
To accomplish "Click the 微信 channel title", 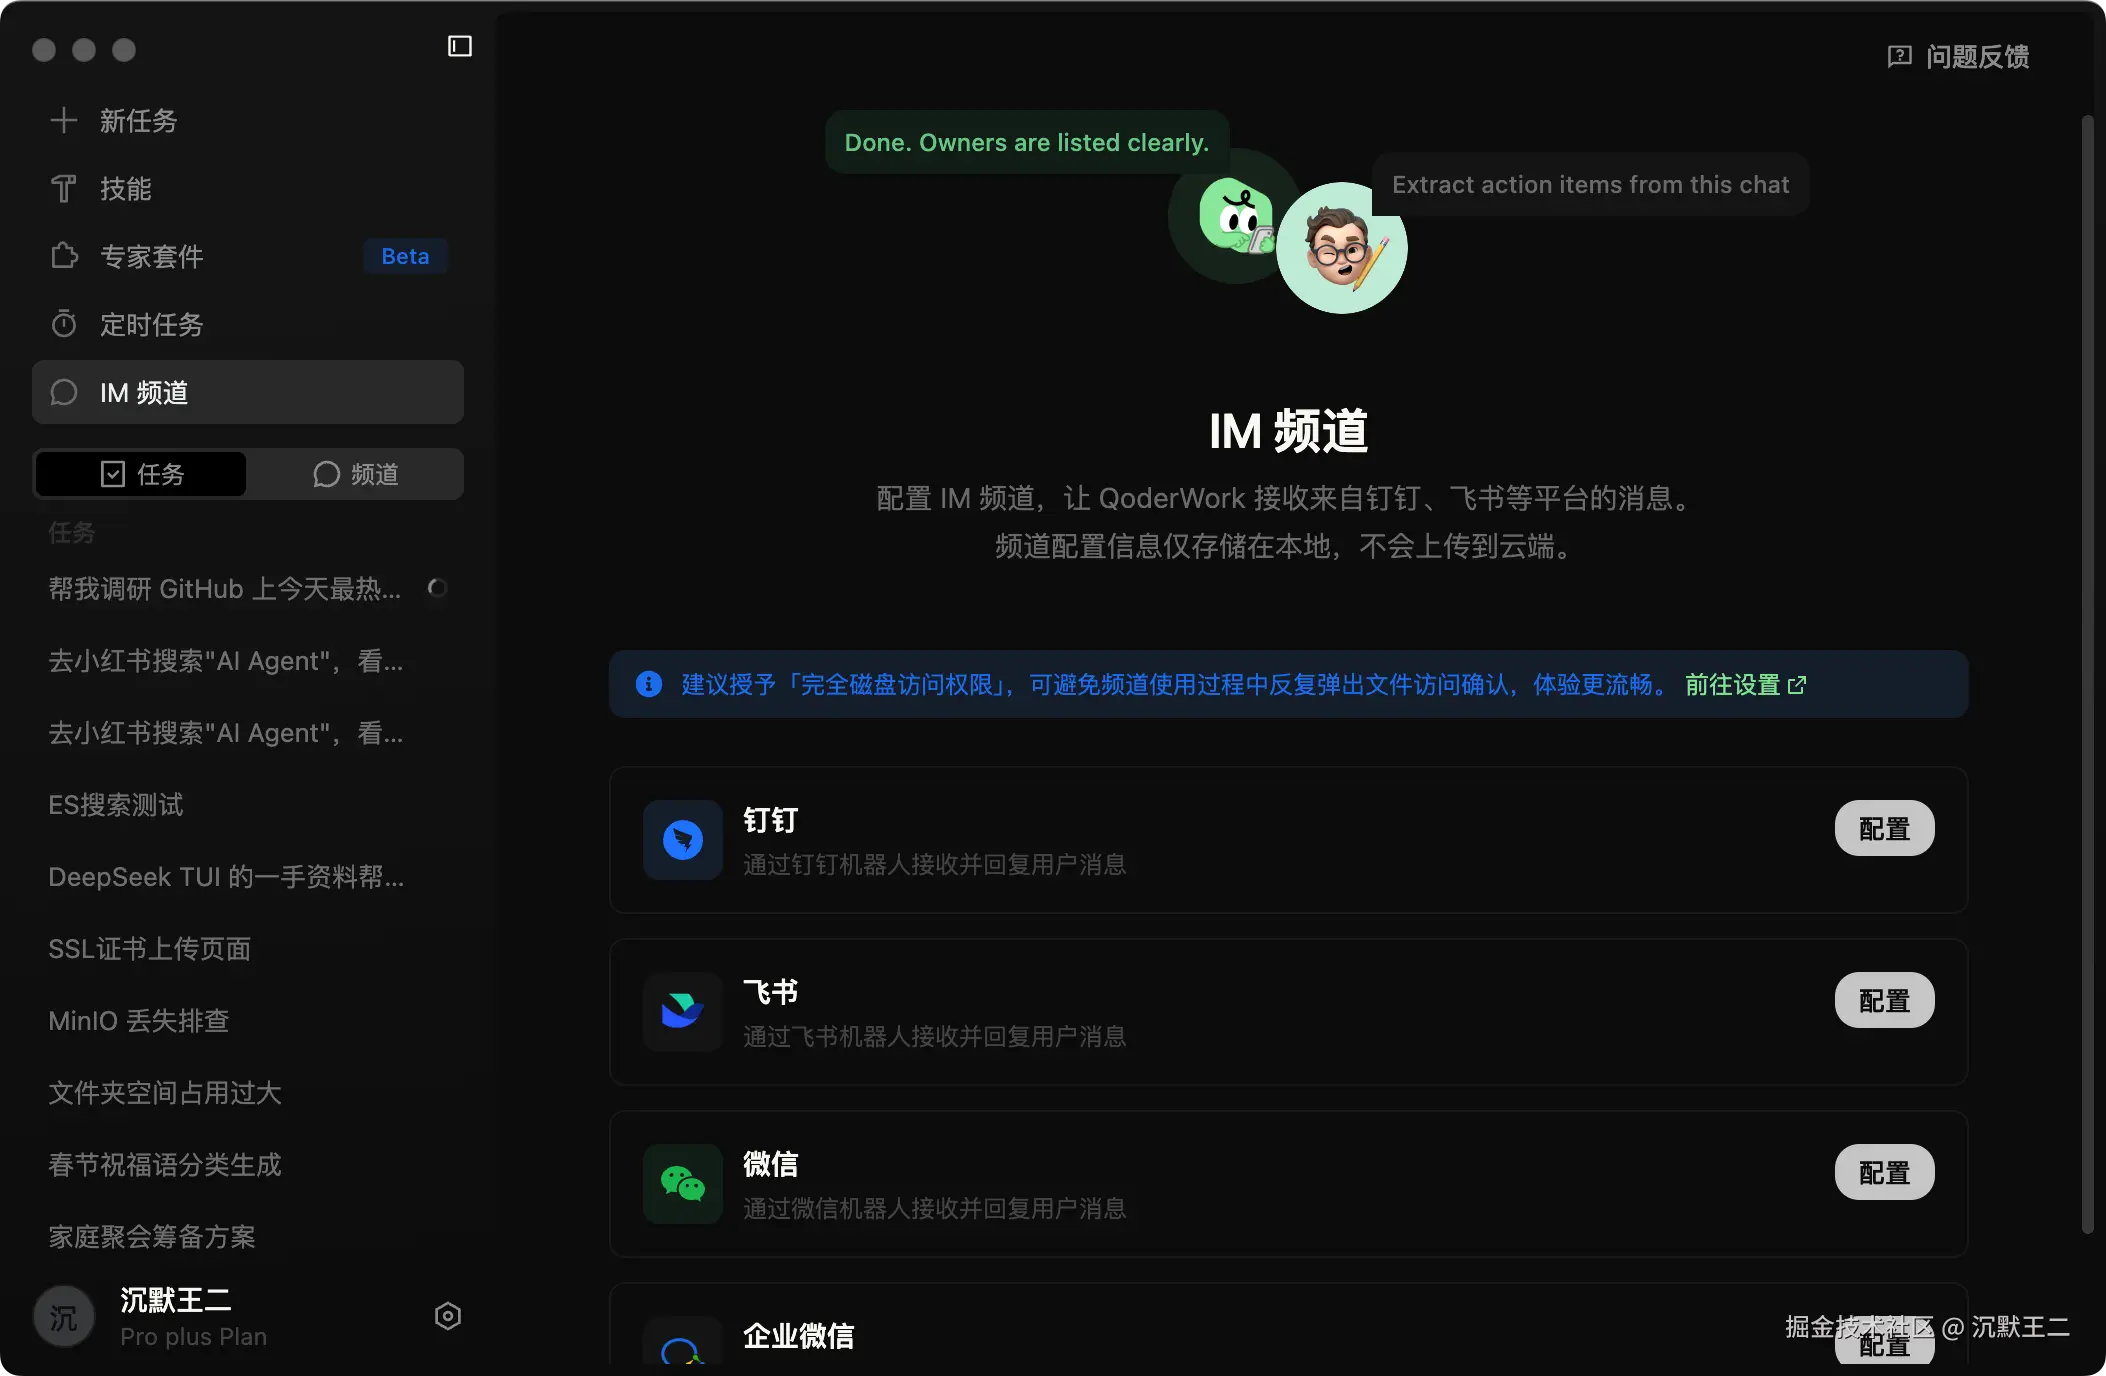I will click(x=770, y=1165).
